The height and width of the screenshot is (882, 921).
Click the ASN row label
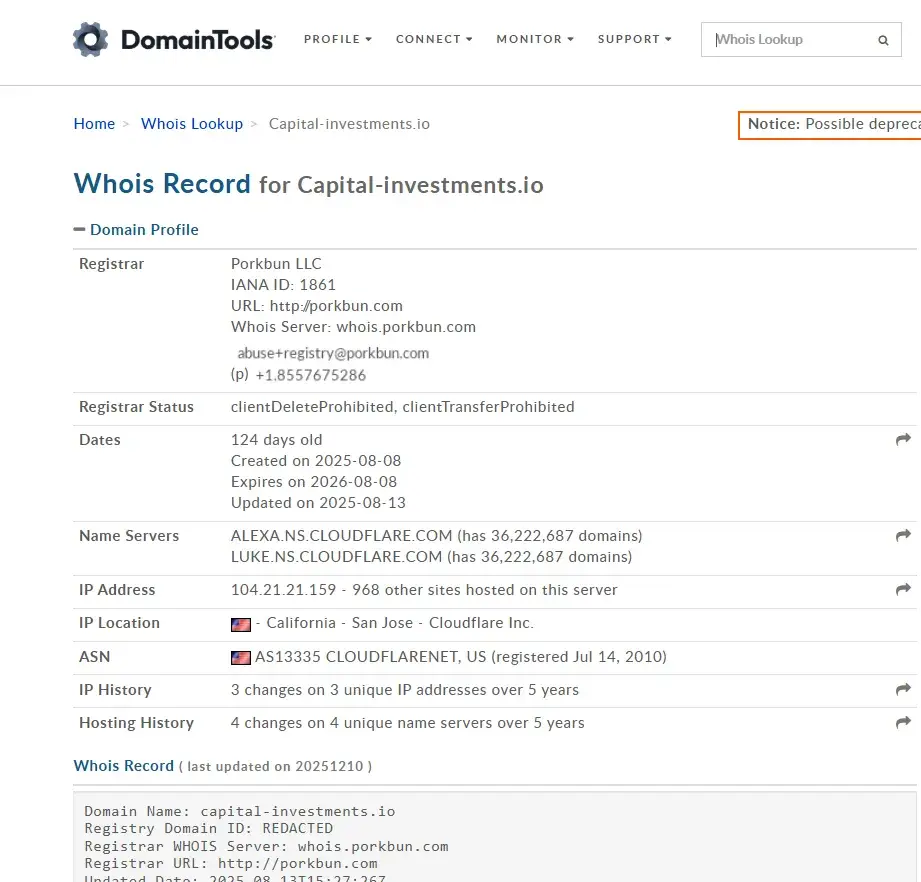(x=95, y=657)
